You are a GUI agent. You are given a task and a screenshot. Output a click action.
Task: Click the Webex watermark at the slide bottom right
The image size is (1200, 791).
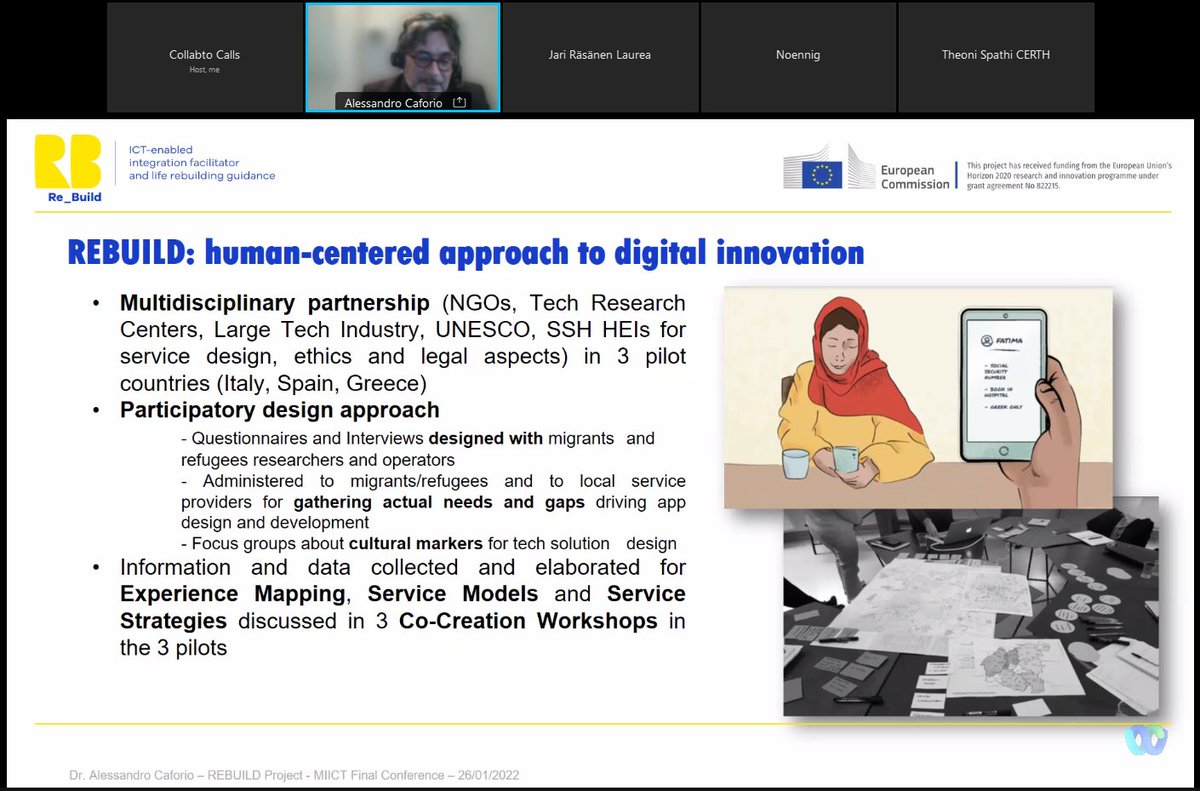tap(1146, 740)
